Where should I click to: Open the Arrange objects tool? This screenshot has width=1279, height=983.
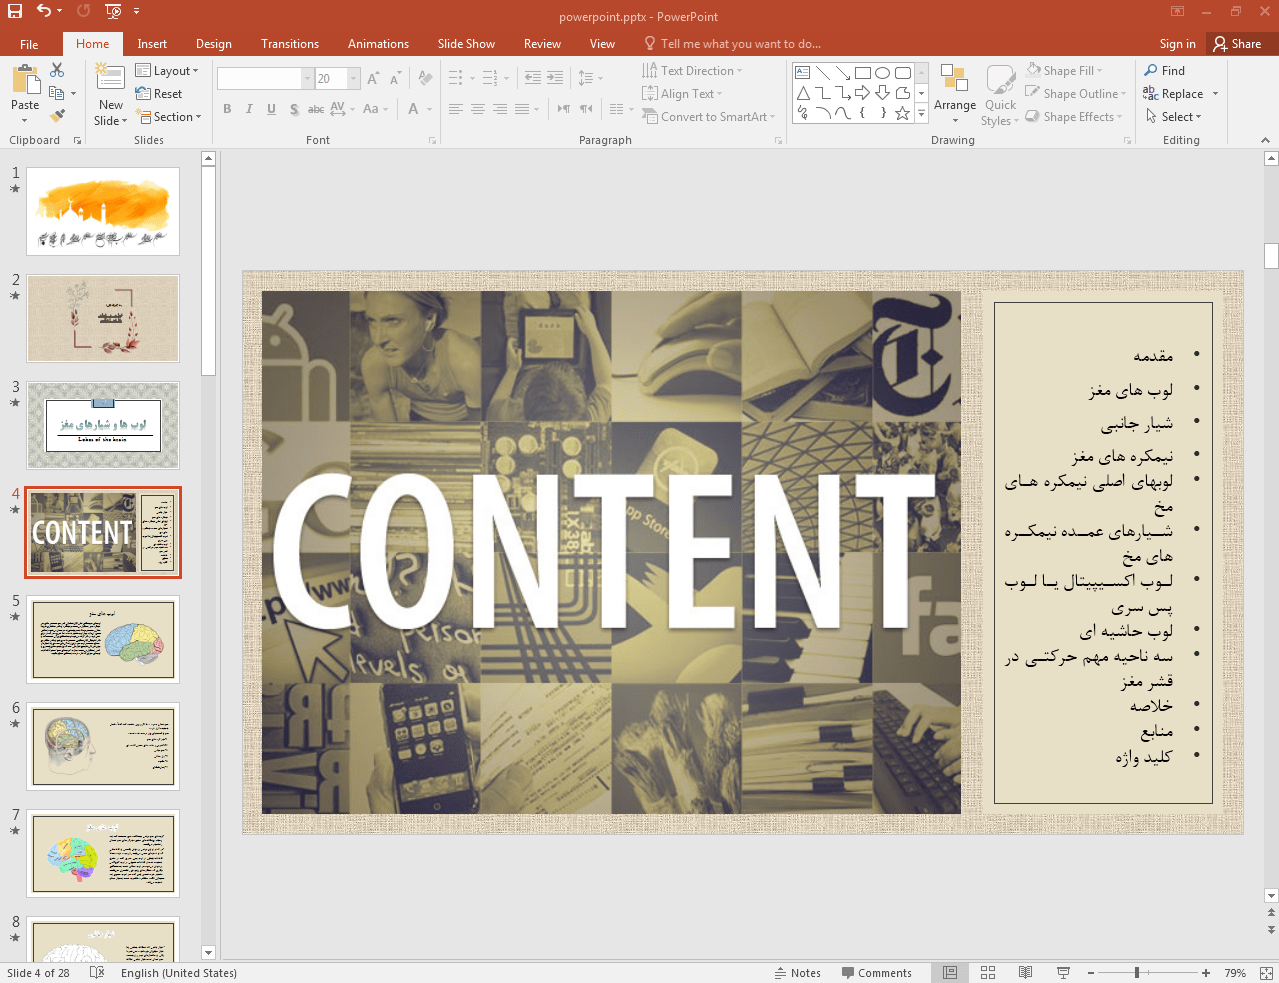tap(954, 90)
